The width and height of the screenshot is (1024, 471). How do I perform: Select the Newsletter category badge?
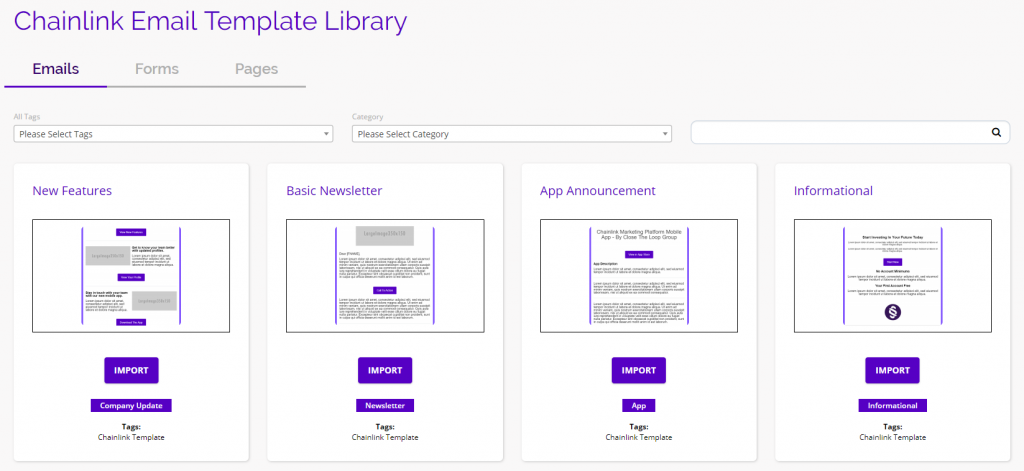click(x=385, y=406)
